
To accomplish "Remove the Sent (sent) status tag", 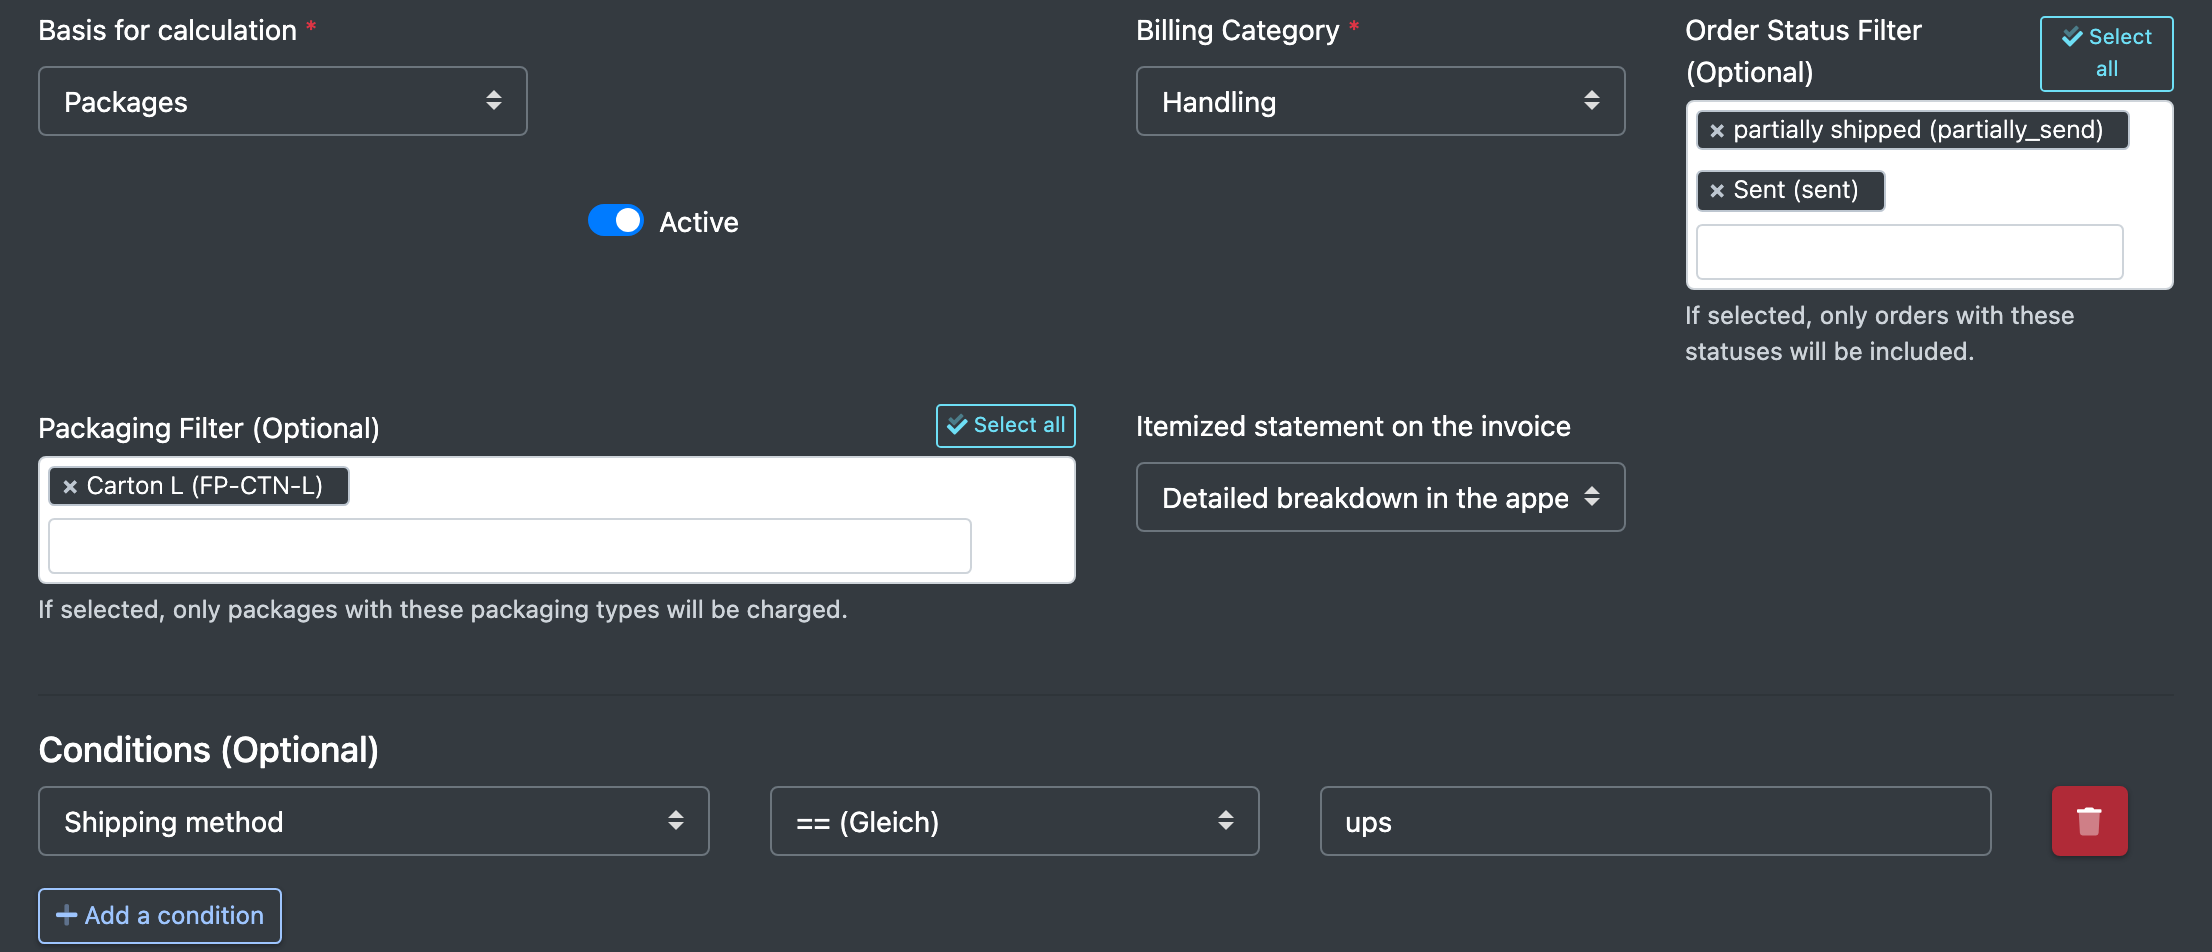I will pyautogui.click(x=1717, y=191).
